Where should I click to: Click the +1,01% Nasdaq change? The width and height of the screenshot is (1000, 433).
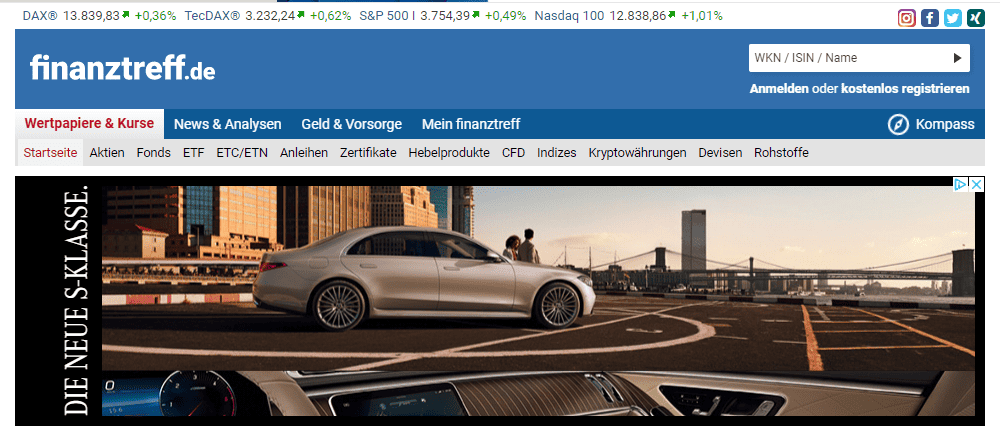pos(702,16)
